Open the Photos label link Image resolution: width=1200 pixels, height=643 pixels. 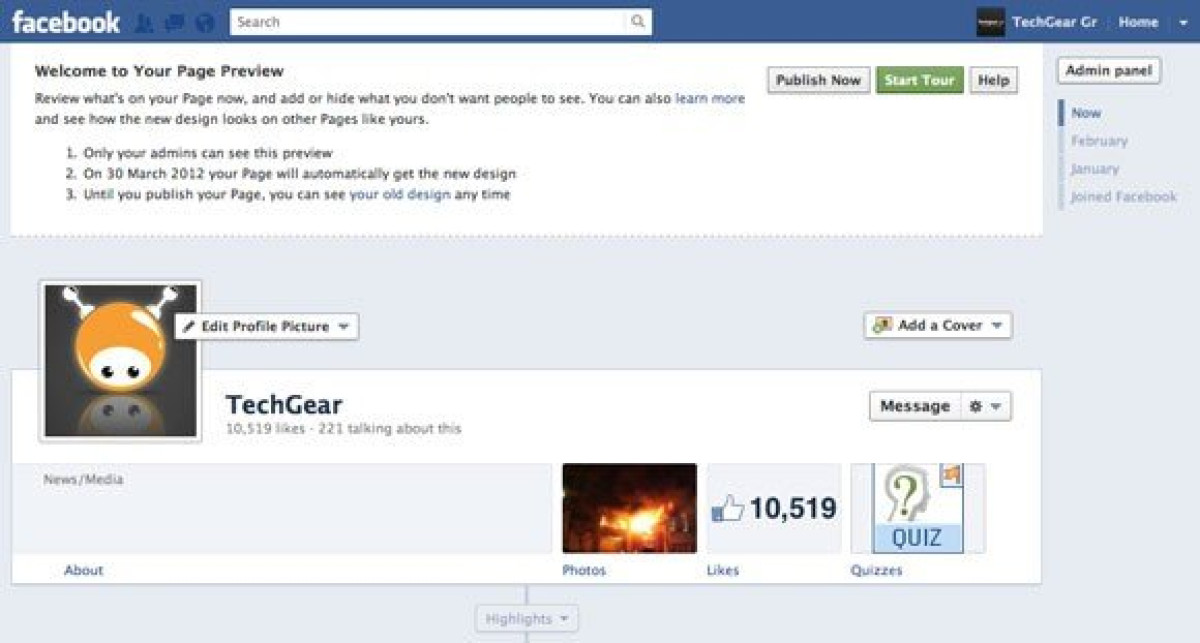click(x=584, y=570)
